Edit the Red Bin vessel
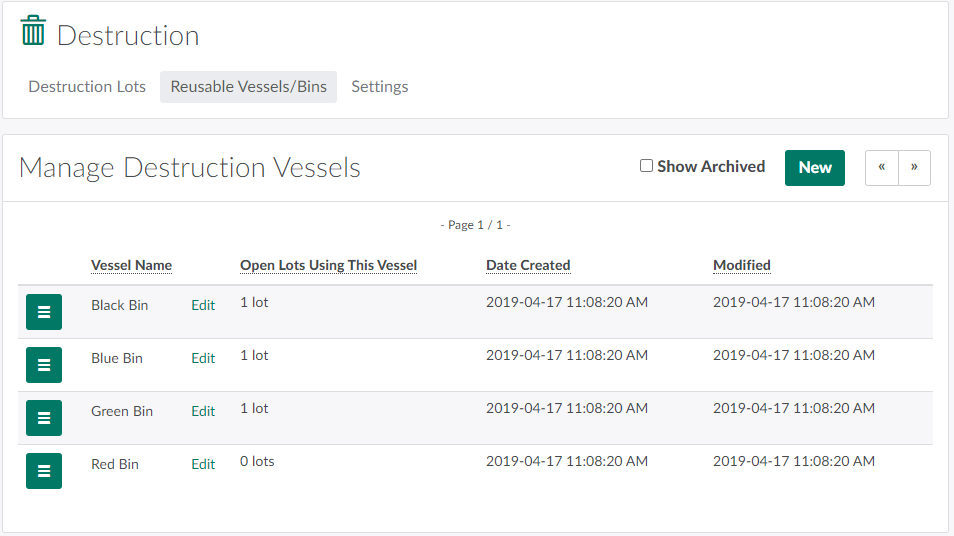 pos(203,465)
